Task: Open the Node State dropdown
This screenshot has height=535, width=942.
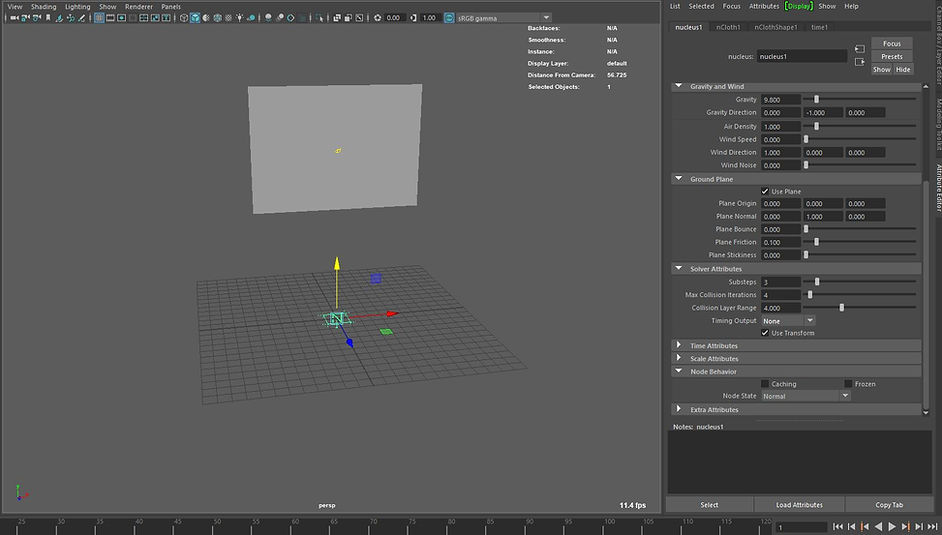Action: pyautogui.click(x=806, y=396)
